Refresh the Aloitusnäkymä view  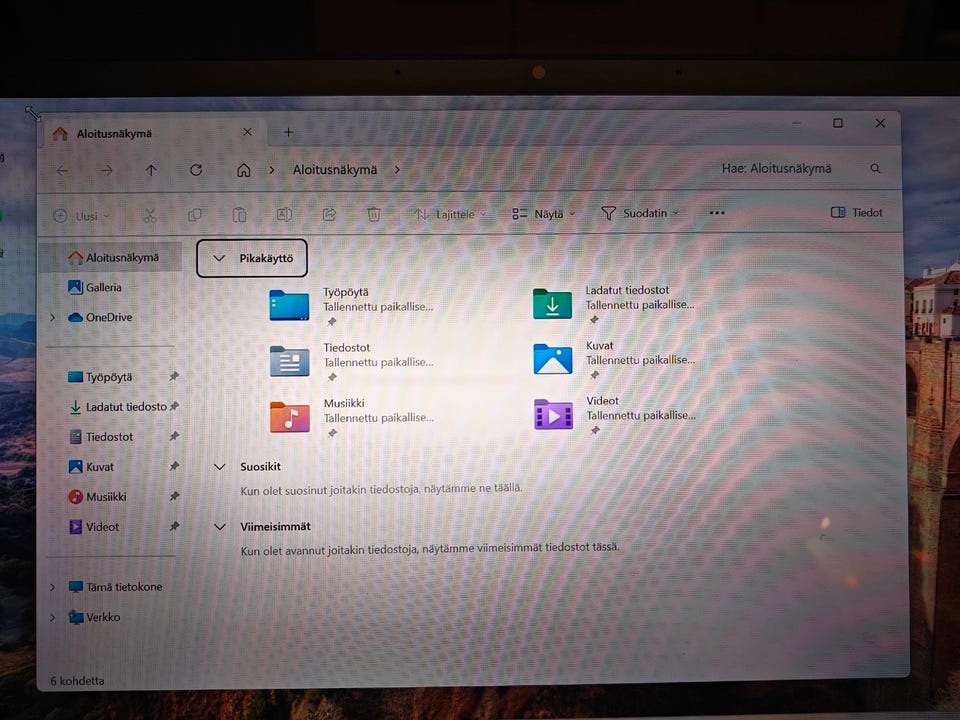pos(196,170)
